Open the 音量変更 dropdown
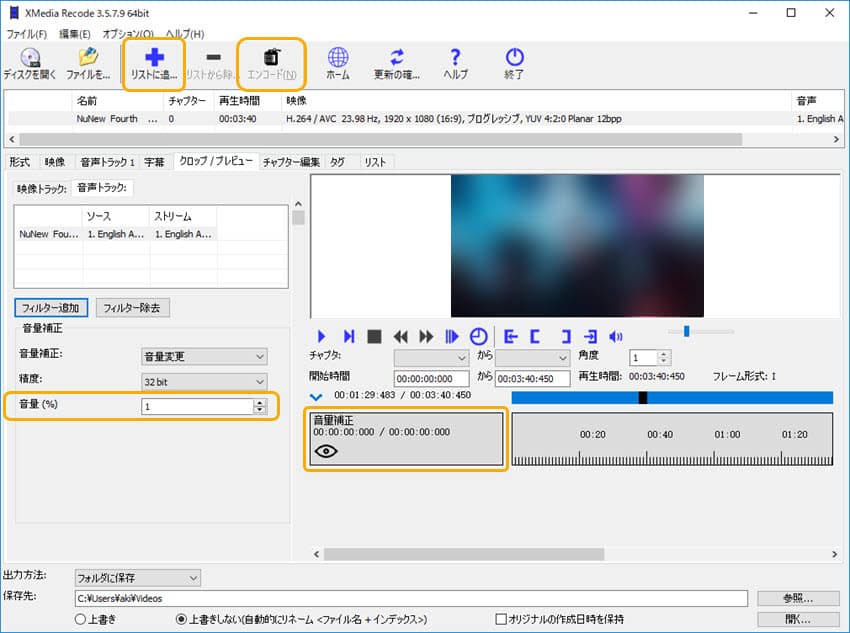Viewport: 850px width, 633px height. point(204,356)
